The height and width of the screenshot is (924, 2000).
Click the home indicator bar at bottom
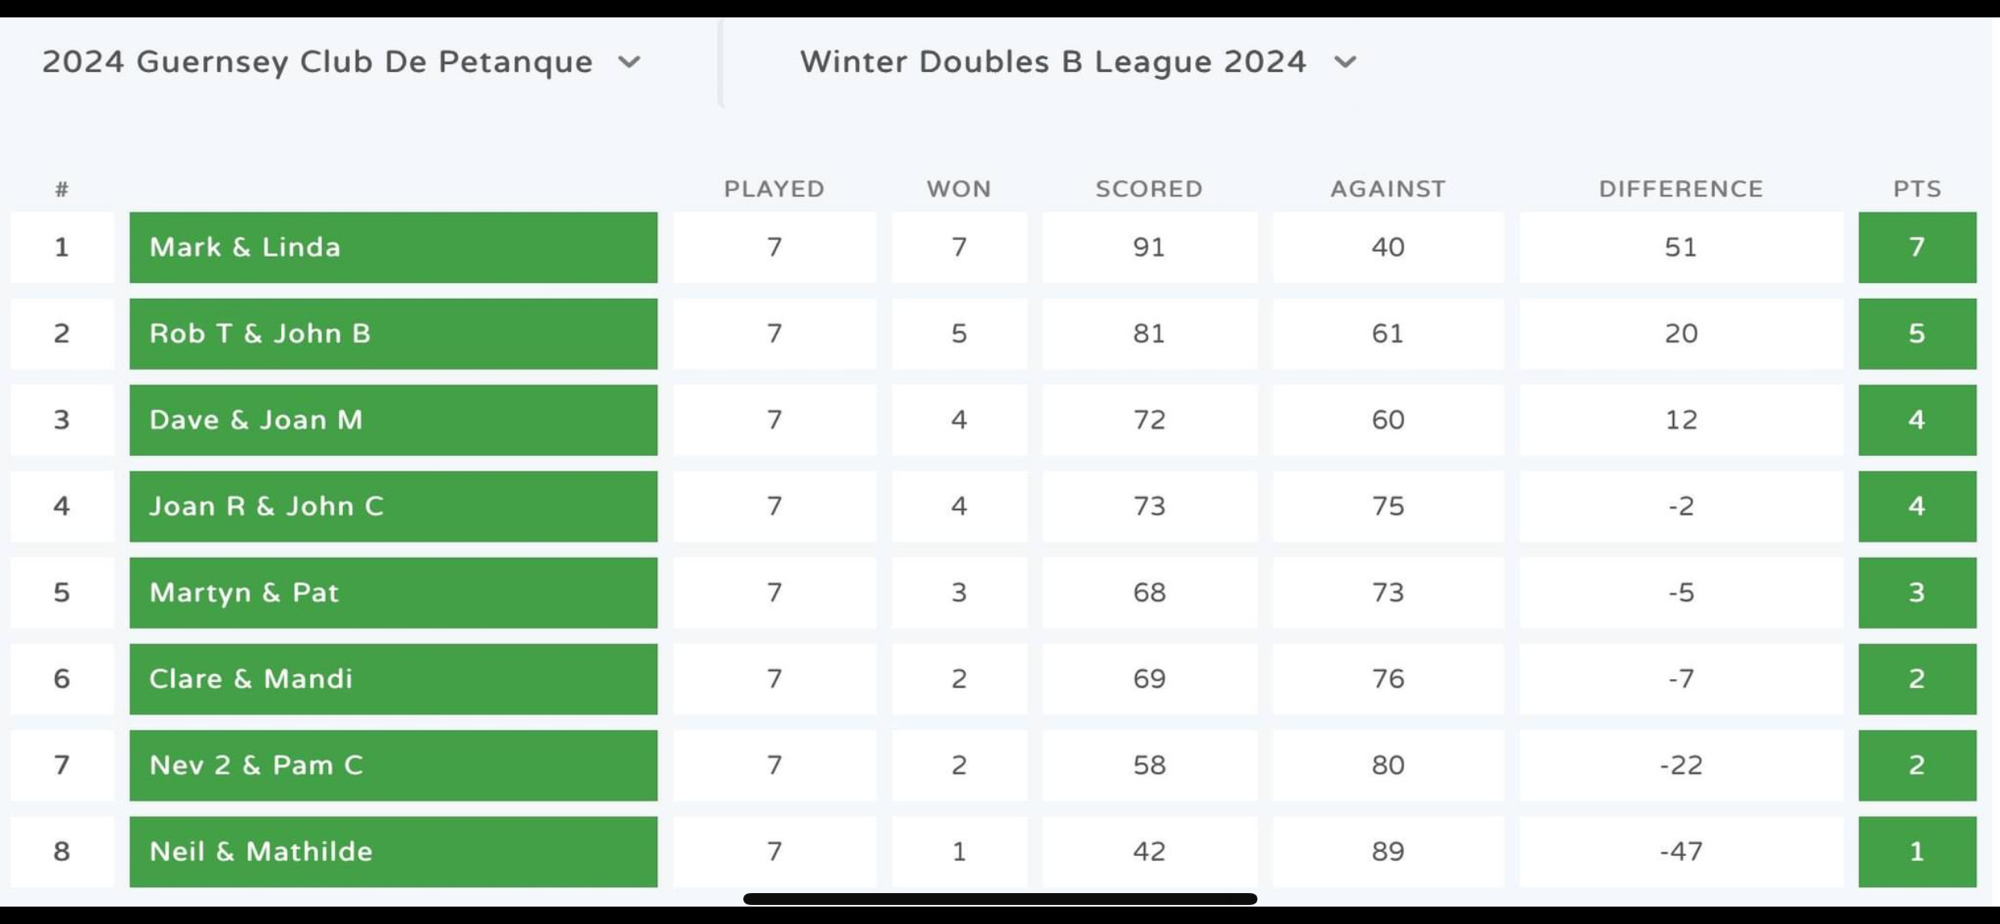click(1000, 899)
